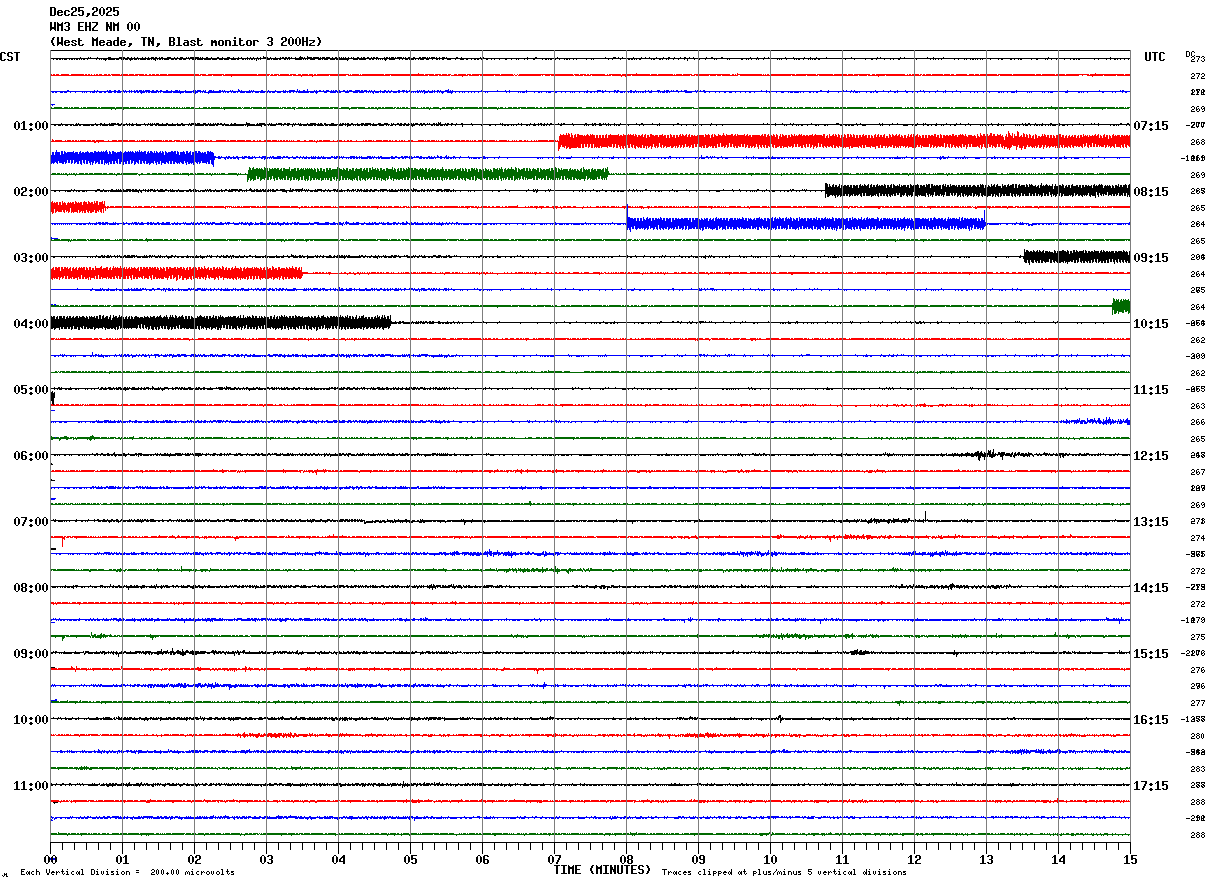Select minute tick label 10 on time axis

pos(770,859)
